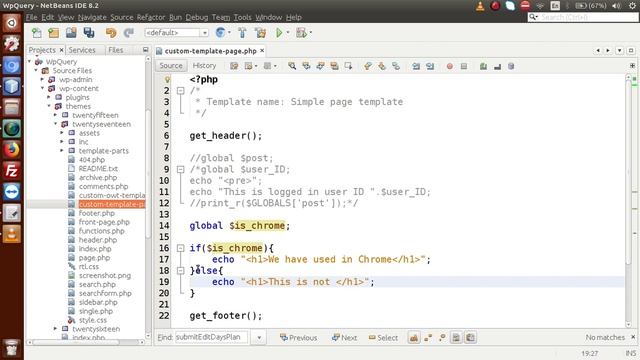Click the Last Edit editor toolbar icon
Viewport: 640px width, 360px height.
click(x=234, y=66)
